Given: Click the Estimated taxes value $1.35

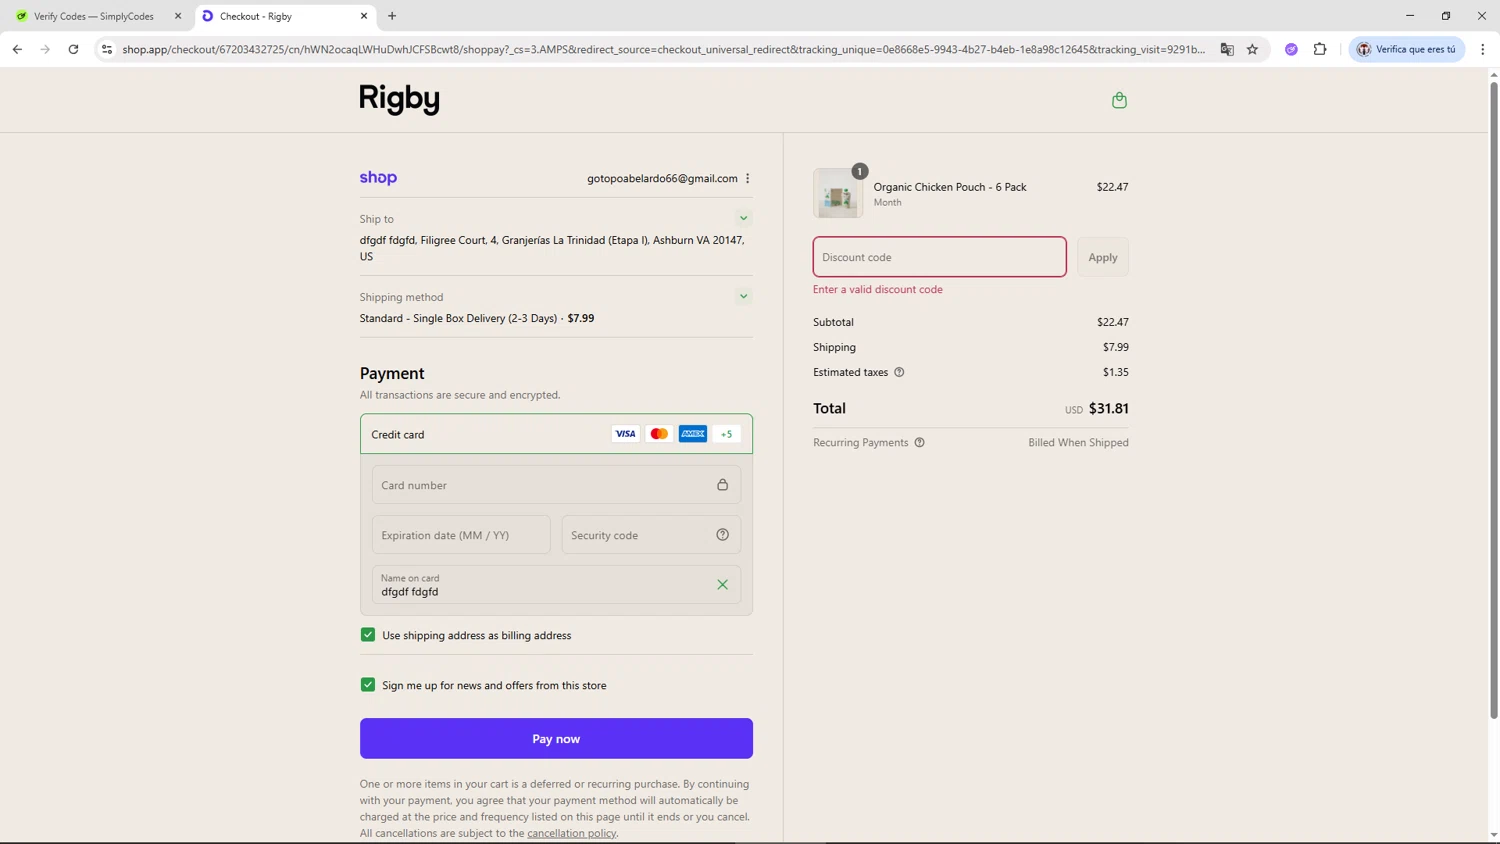Looking at the screenshot, I should pos(1115,372).
